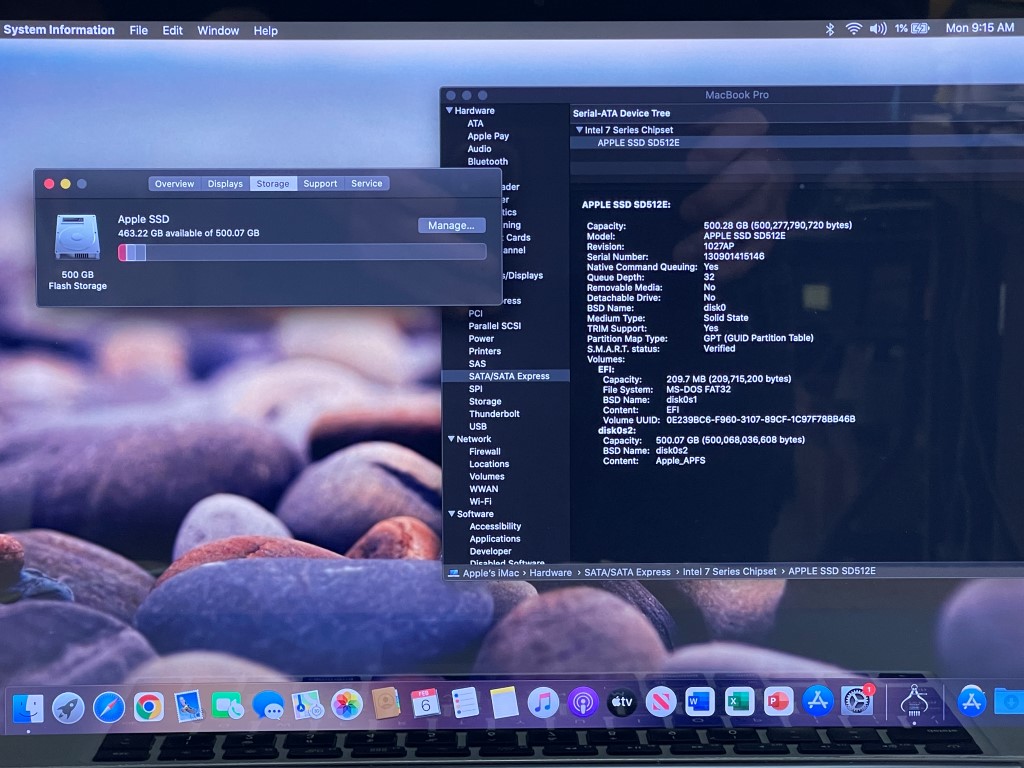The width and height of the screenshot is (1024, 768).
Task: Select USB in Hardware list
Action: coord(478,426)
